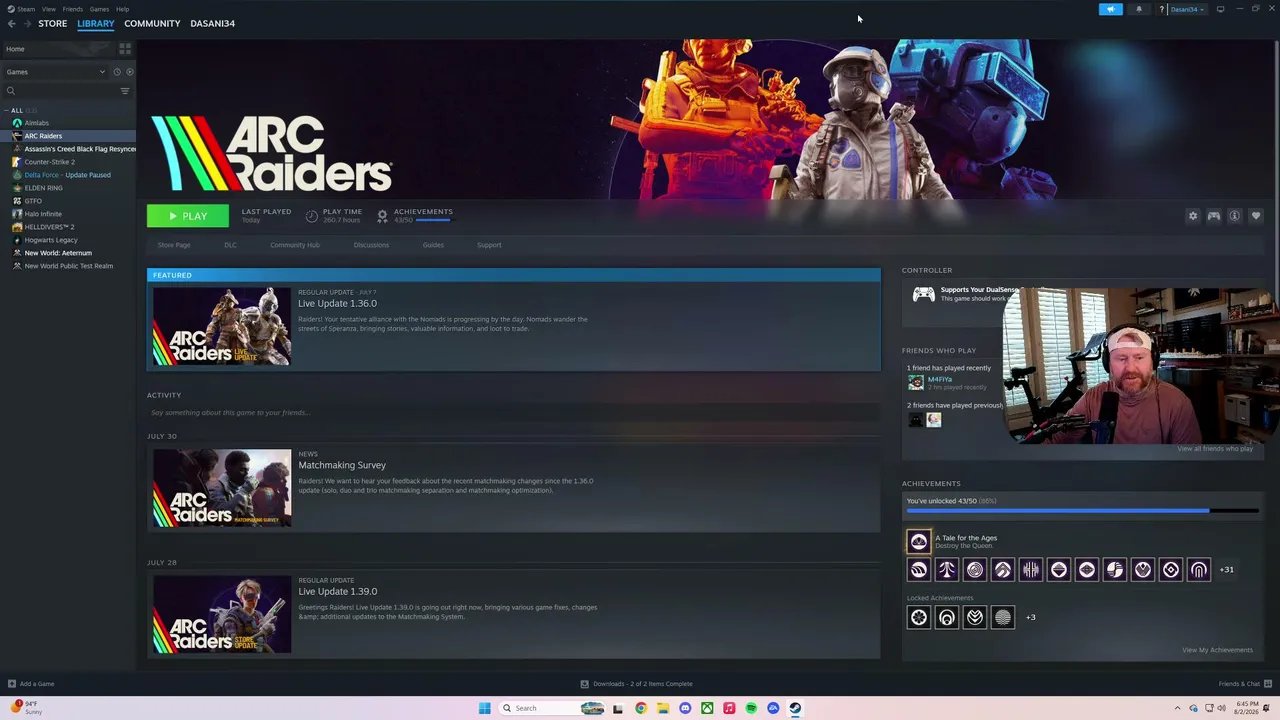The image size is (1280, 720).
Task: Add ARC Raiders to favorites heart
Action: click(x=1256, y=216)
